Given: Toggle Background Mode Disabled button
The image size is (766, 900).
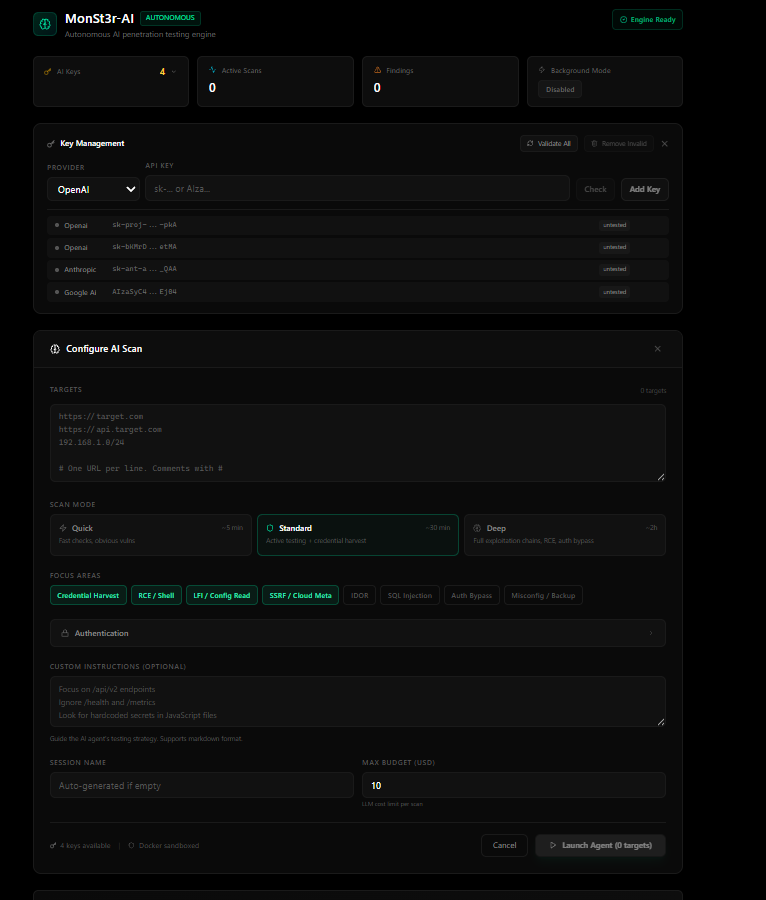Looking at the screenshot, I should click(560, 90).
